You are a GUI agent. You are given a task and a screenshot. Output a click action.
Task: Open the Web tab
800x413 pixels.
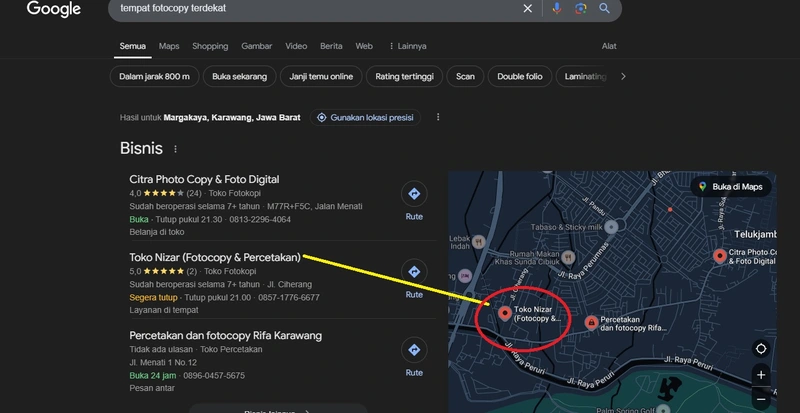(x=364, y=46)
